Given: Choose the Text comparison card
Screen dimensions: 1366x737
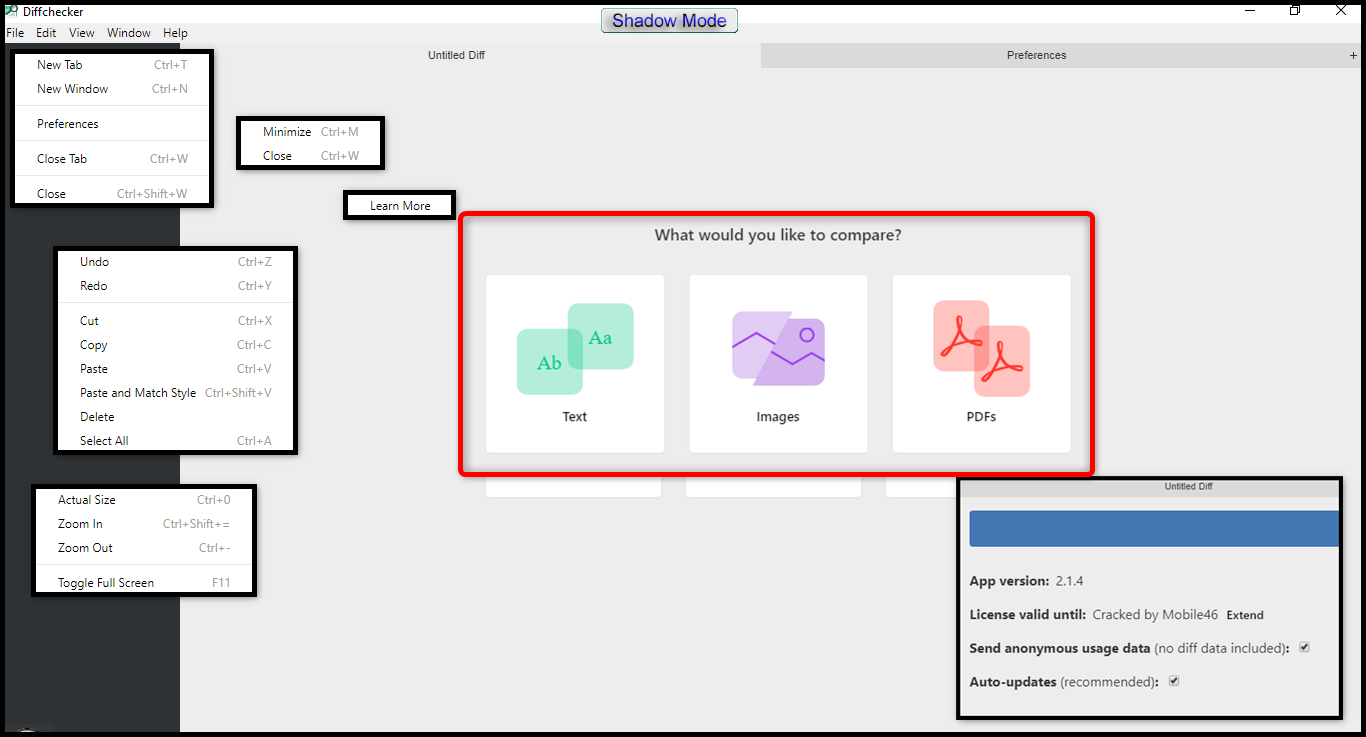Looking at the screenshot, I should (575, 364).
